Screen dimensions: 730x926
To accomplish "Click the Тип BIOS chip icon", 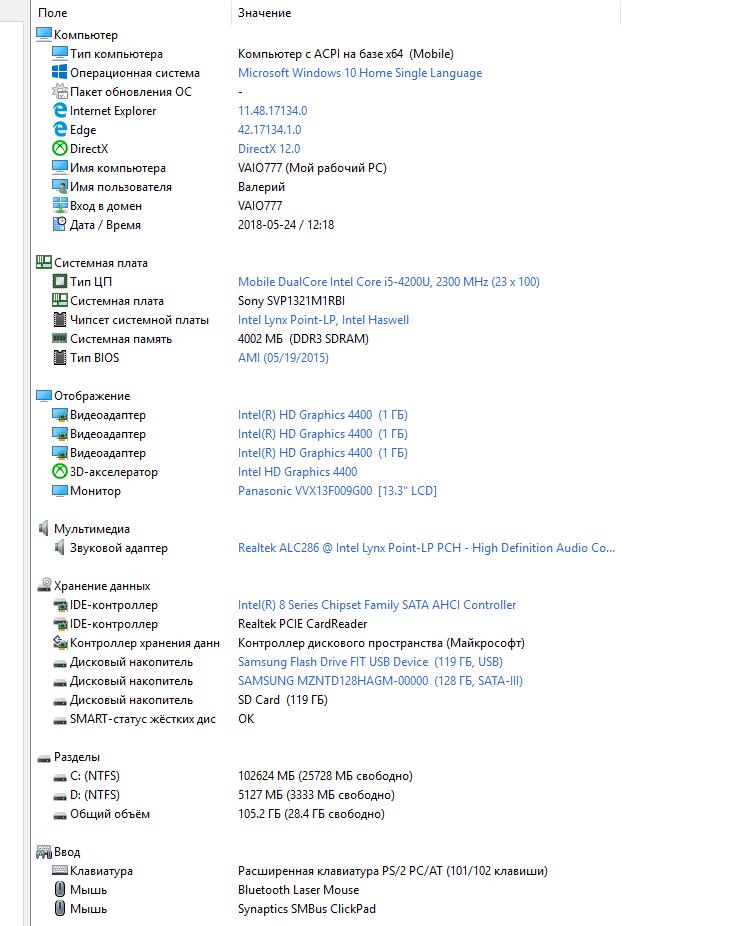I will (60, 357).
